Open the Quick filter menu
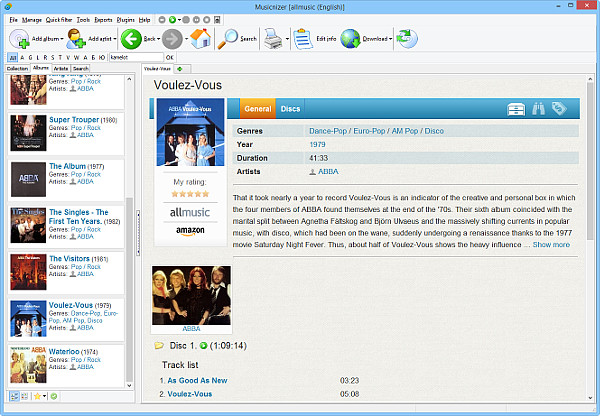Screen dimensions: 600x416 [59, 20]
